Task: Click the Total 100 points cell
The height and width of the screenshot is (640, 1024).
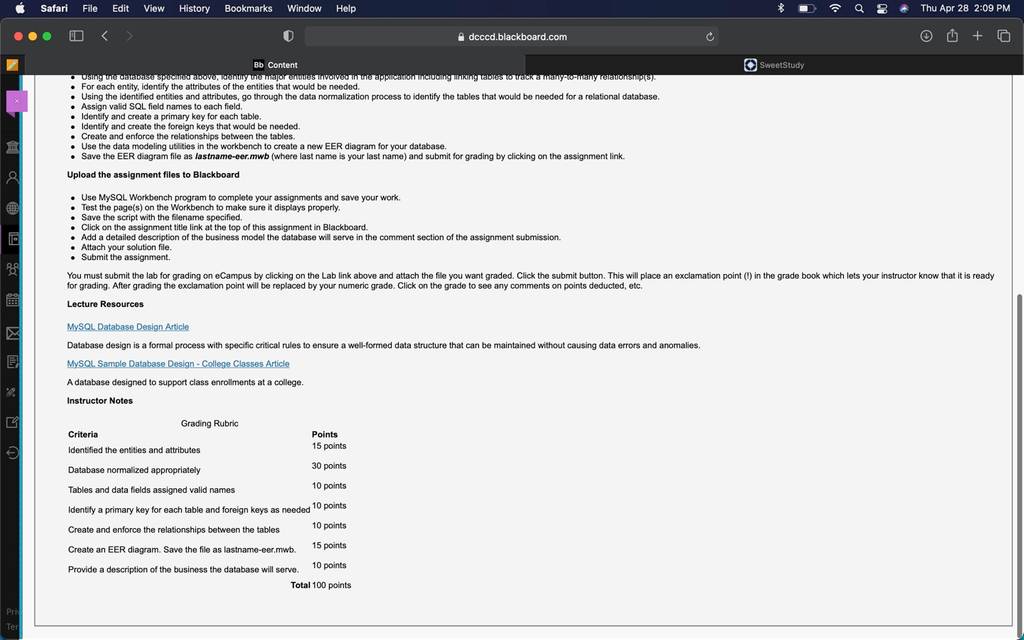Action: 321,585
